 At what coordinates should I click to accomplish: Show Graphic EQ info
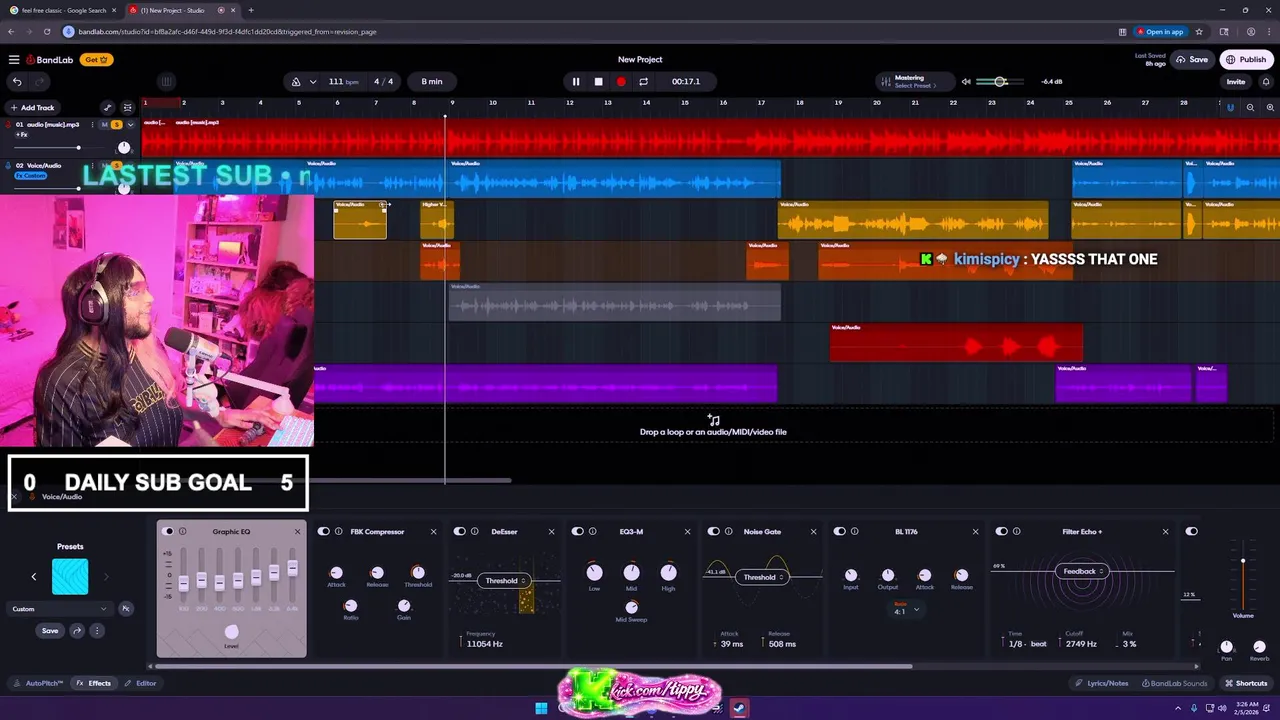click(183, 531)
